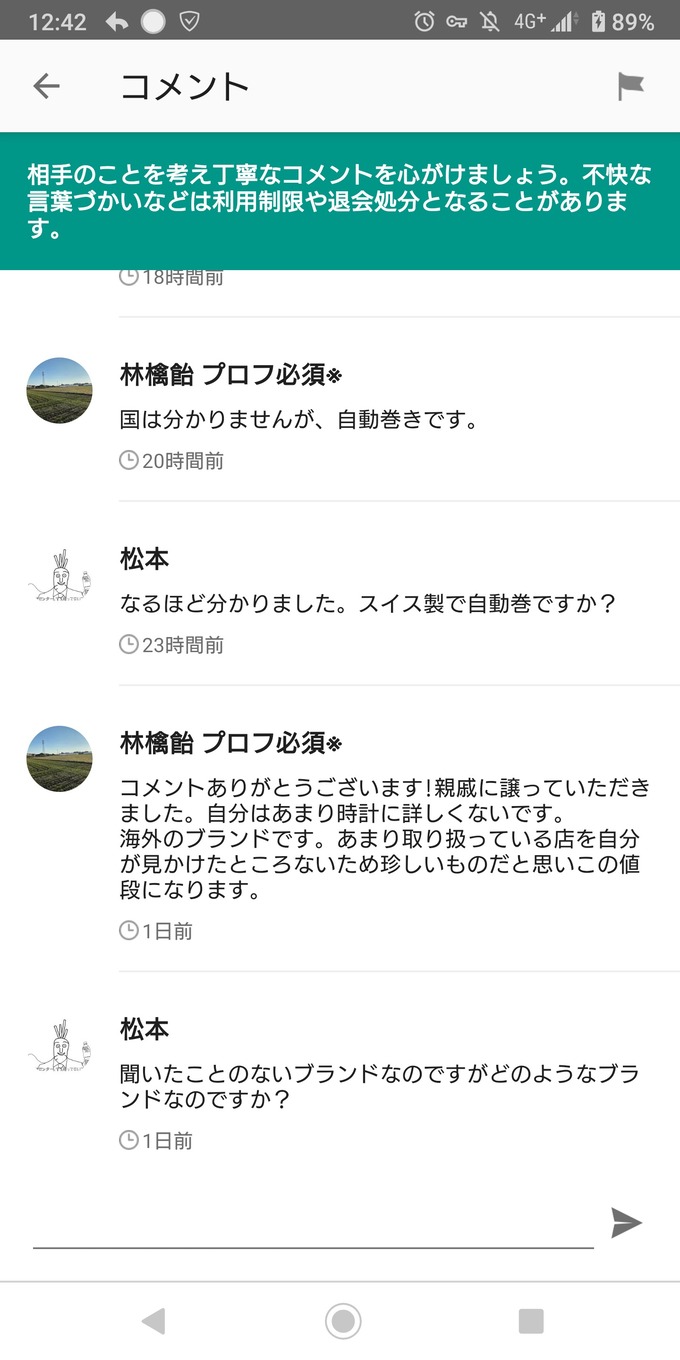Screen dimensions: 680x1360
Task: Tap the コメント title in header
Action: pyautogui.click(x=185, y=87)
